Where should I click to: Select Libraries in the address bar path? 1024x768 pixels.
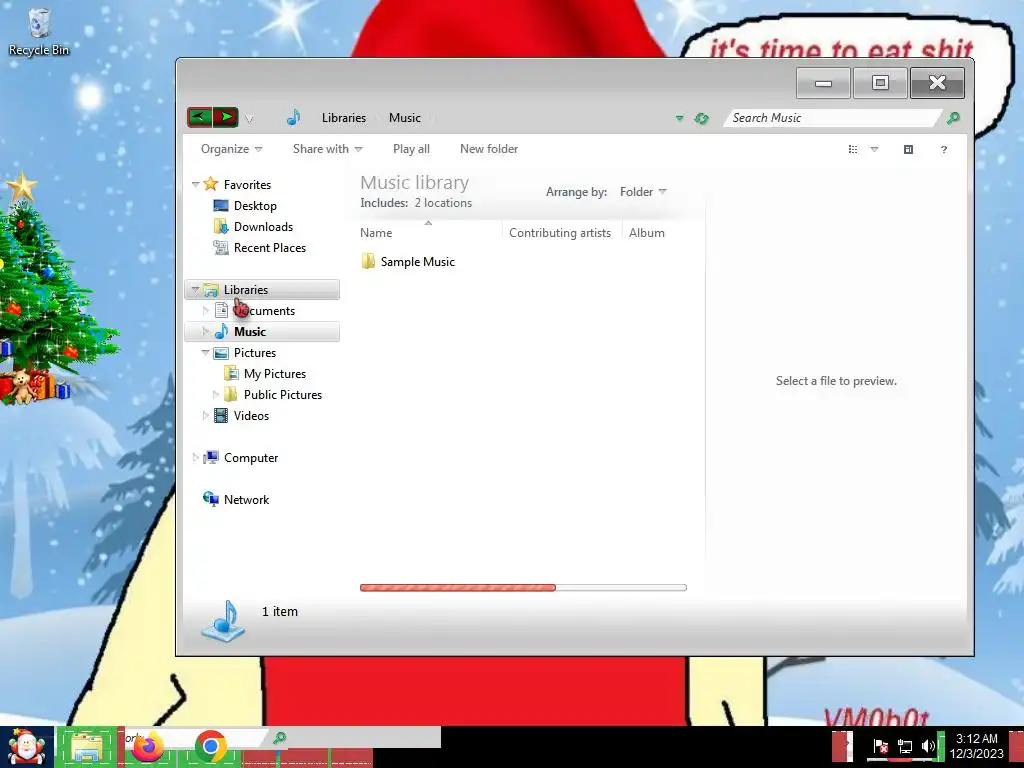pos(344,118)
